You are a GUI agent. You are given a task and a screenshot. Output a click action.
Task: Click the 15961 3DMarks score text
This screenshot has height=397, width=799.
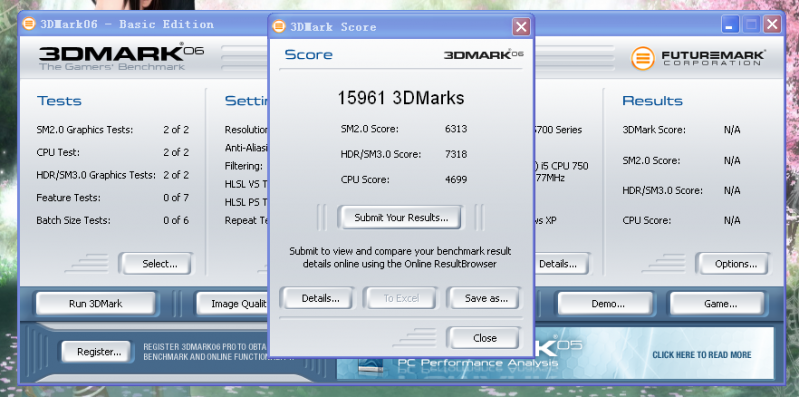401,98
